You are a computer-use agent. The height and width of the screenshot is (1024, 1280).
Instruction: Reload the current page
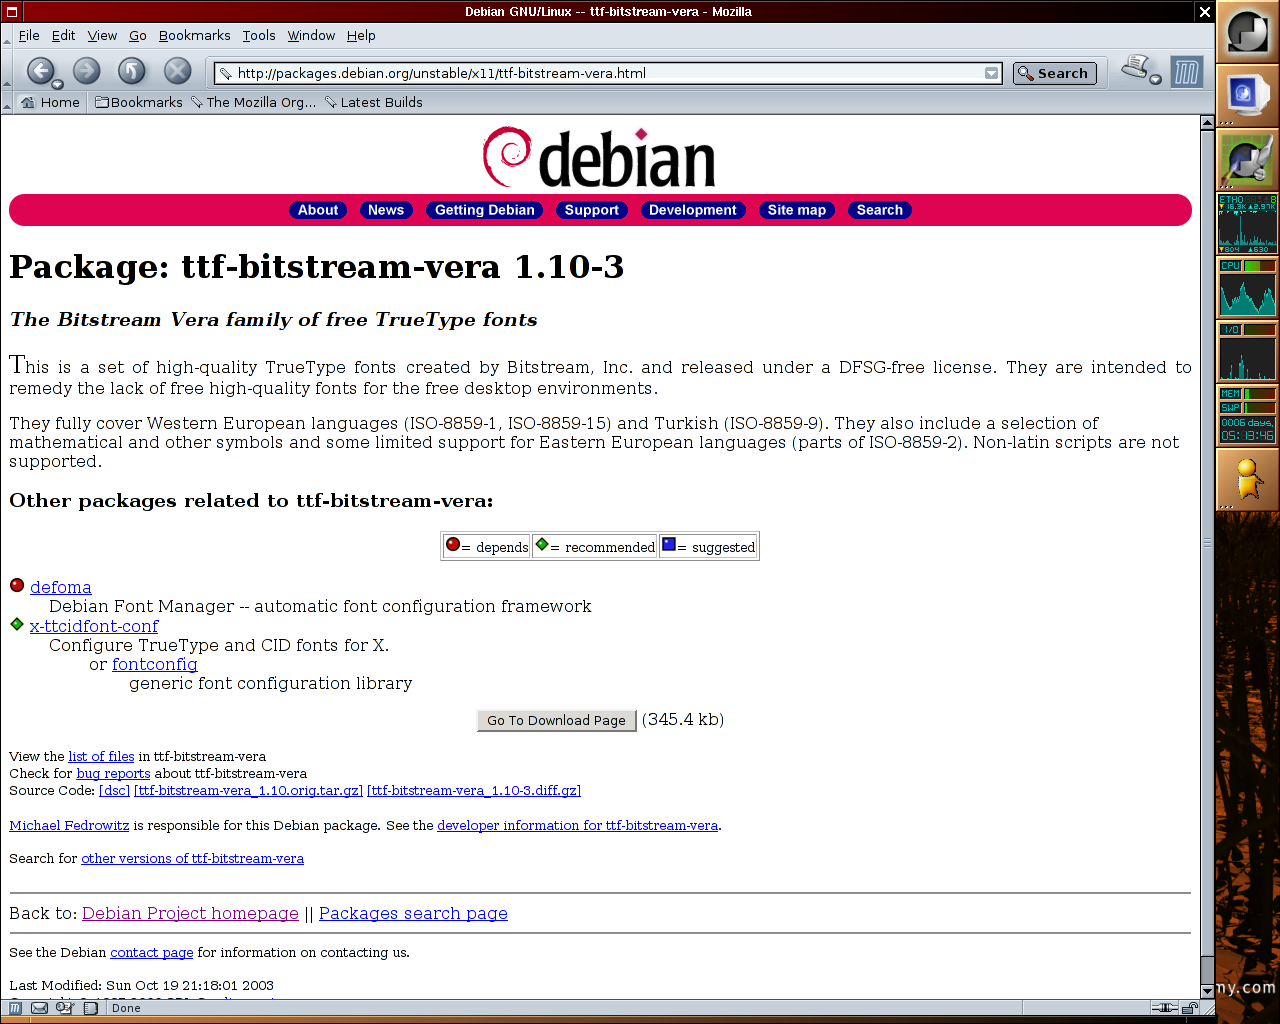(x=132, y=71)
